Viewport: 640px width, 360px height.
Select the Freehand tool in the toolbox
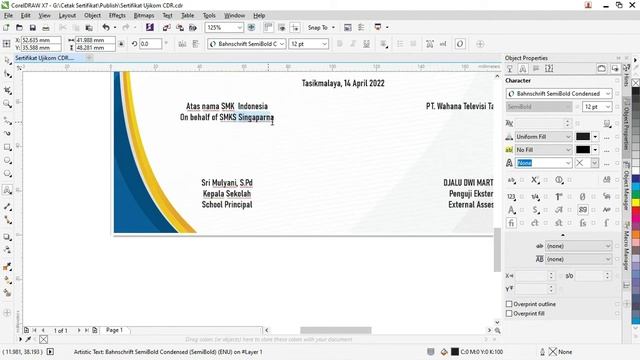pos(7,120)
